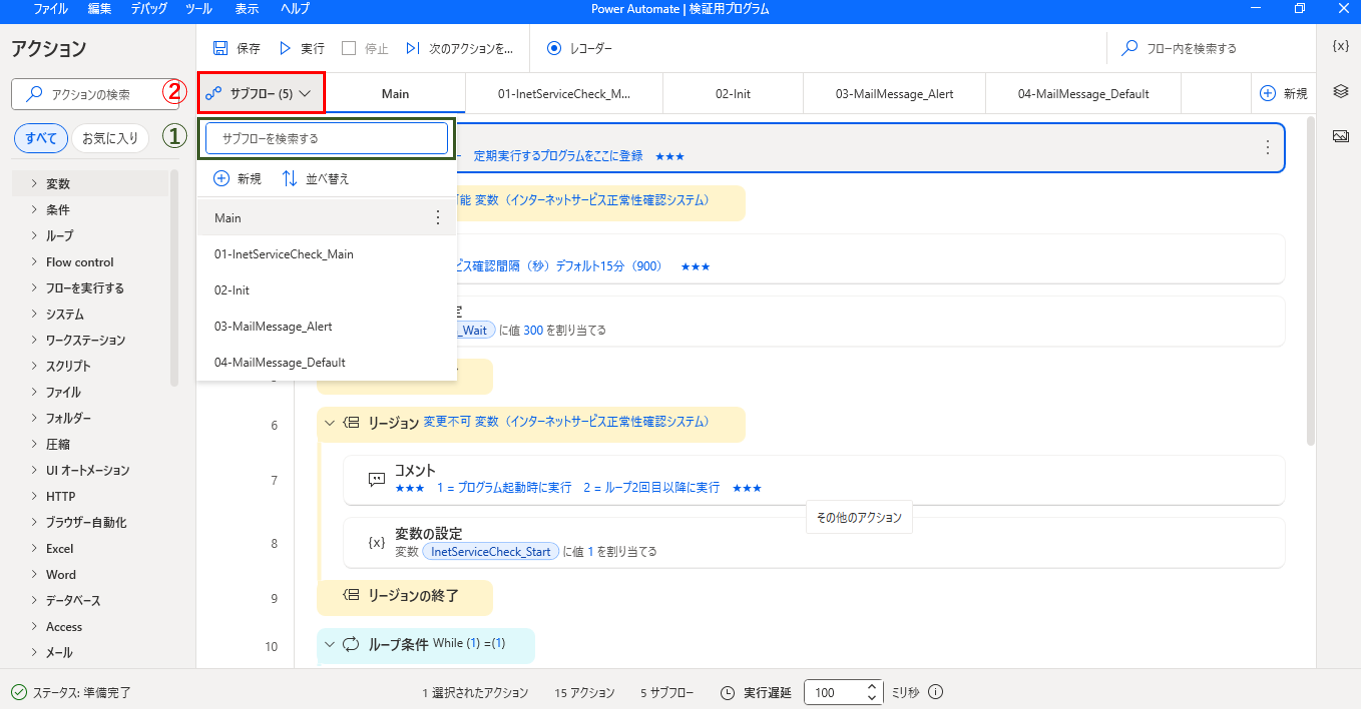
Task: Run the flow with the play icon
Action: pyautogui.click(x=285, y=48)
